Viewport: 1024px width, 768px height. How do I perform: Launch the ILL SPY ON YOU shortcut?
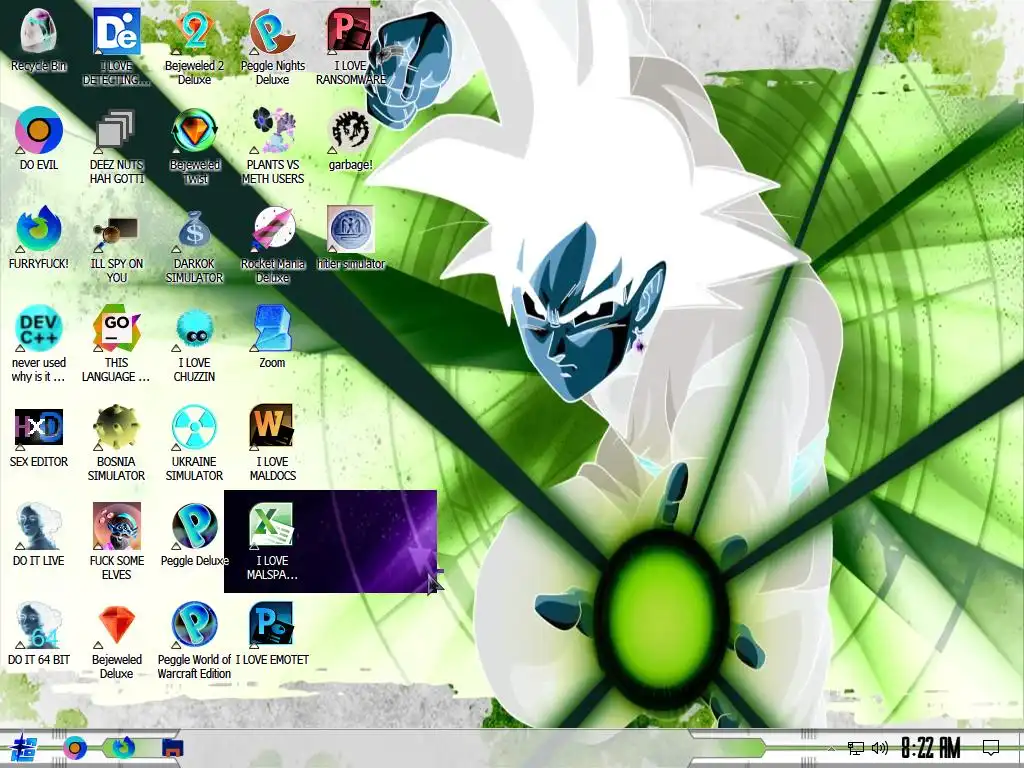(116, 234)
